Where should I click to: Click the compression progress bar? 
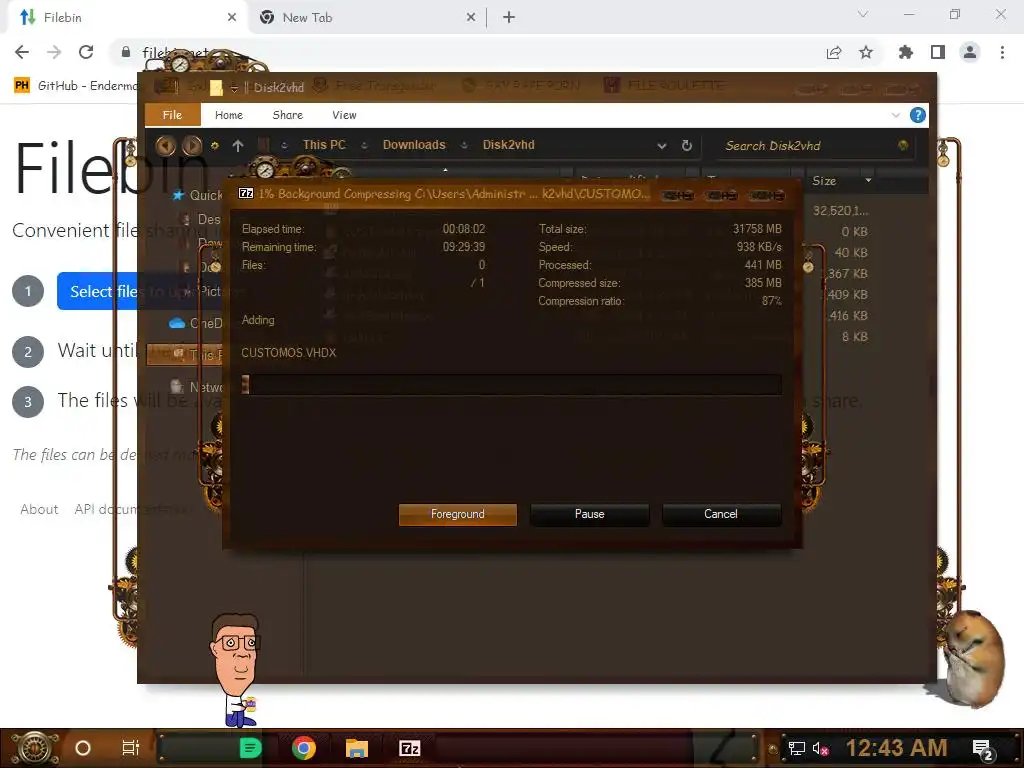511,384
